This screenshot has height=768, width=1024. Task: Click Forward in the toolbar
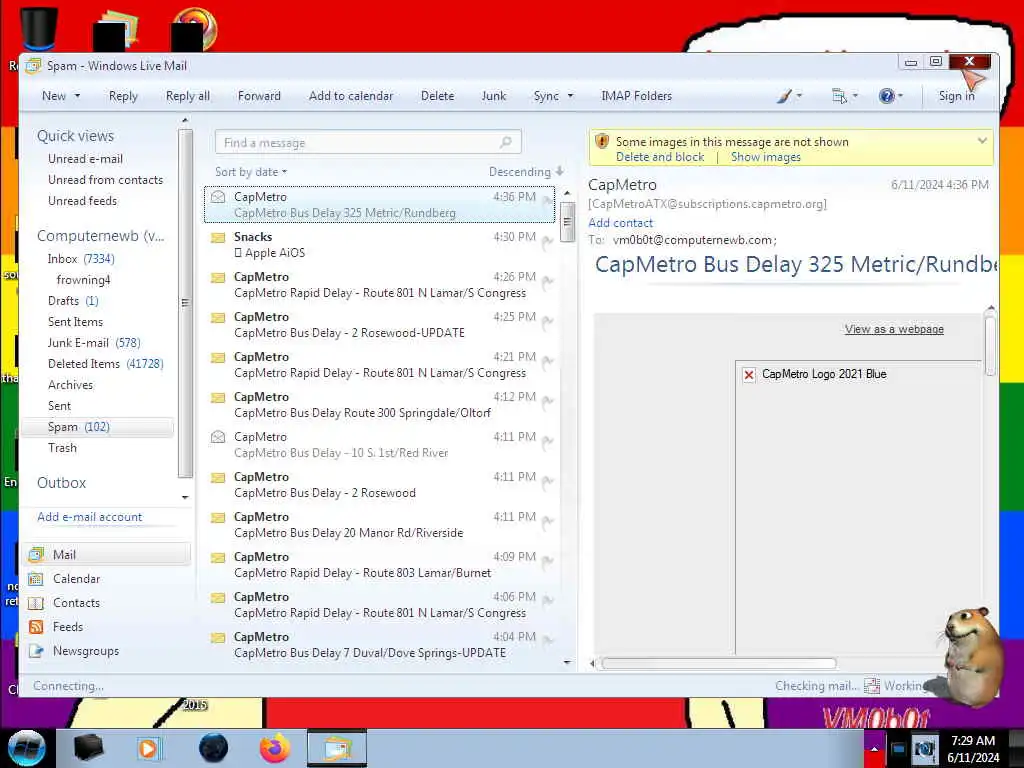259,96
